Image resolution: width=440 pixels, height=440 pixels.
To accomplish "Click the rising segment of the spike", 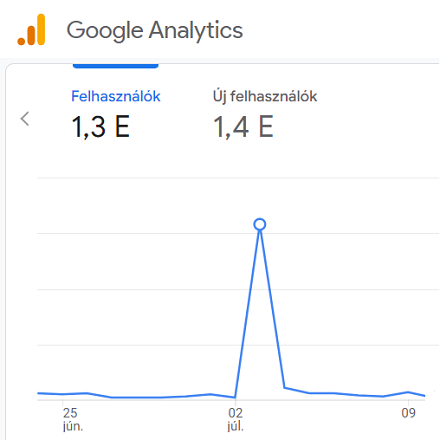I will (x=247, y=313).
